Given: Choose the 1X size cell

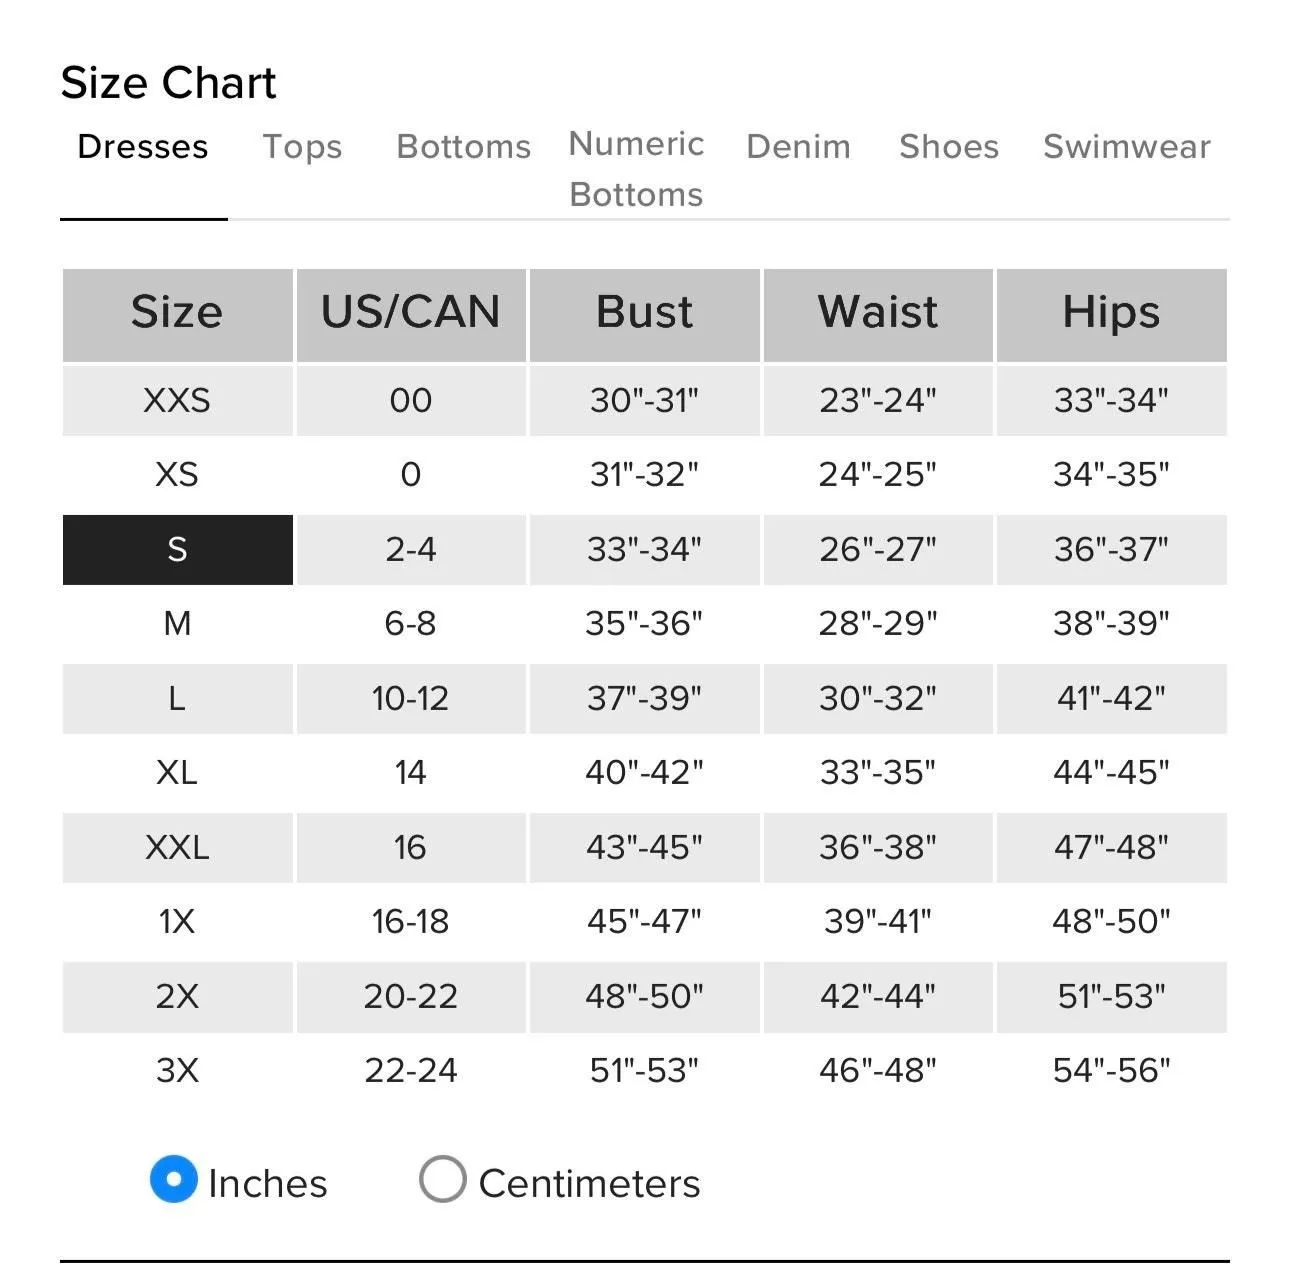Looking at the screenshot, I should click(x=178, y=922).
